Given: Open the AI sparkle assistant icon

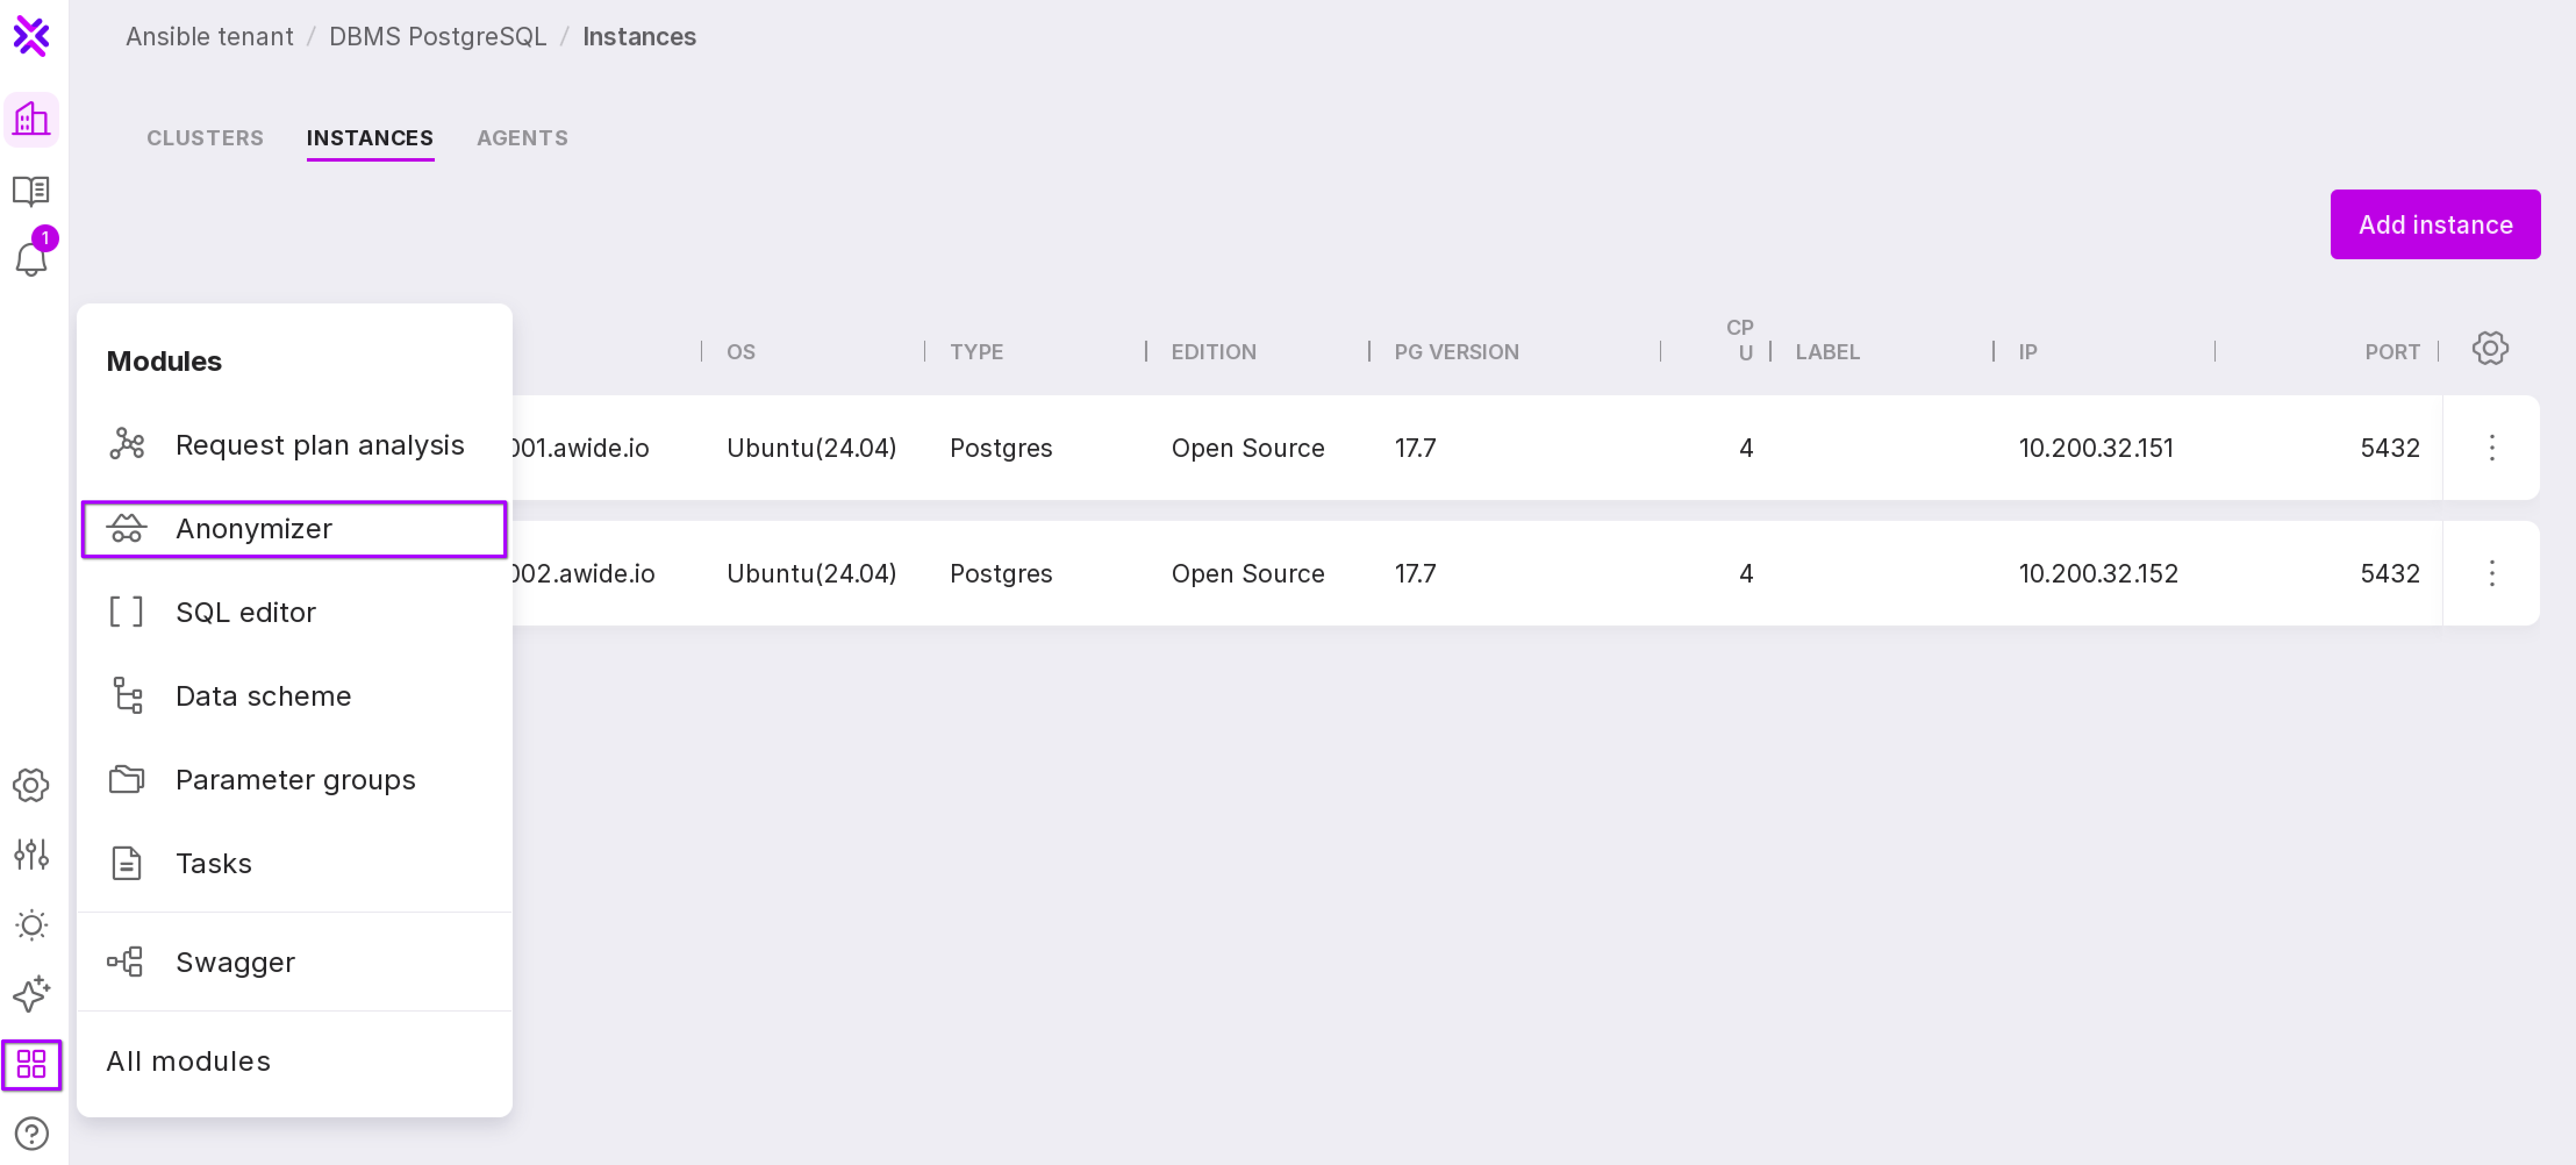Looking at the screenshot, I should 31,994.
